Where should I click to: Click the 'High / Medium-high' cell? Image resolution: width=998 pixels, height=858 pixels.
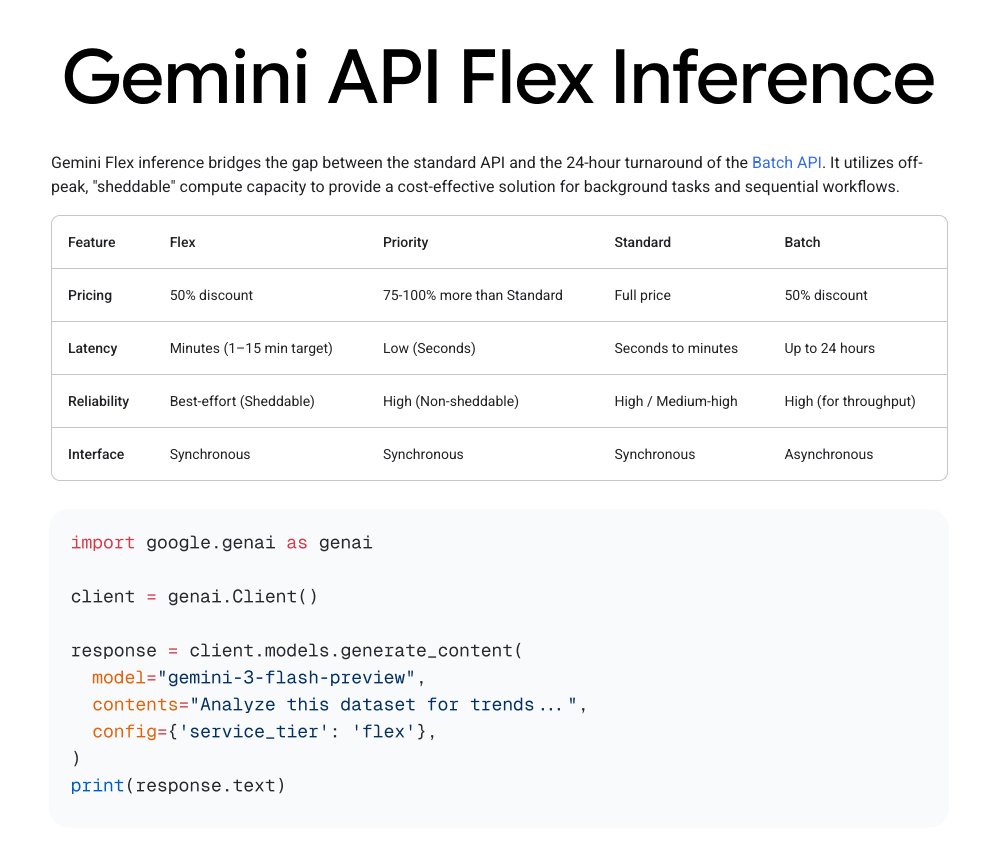[676, 402]
